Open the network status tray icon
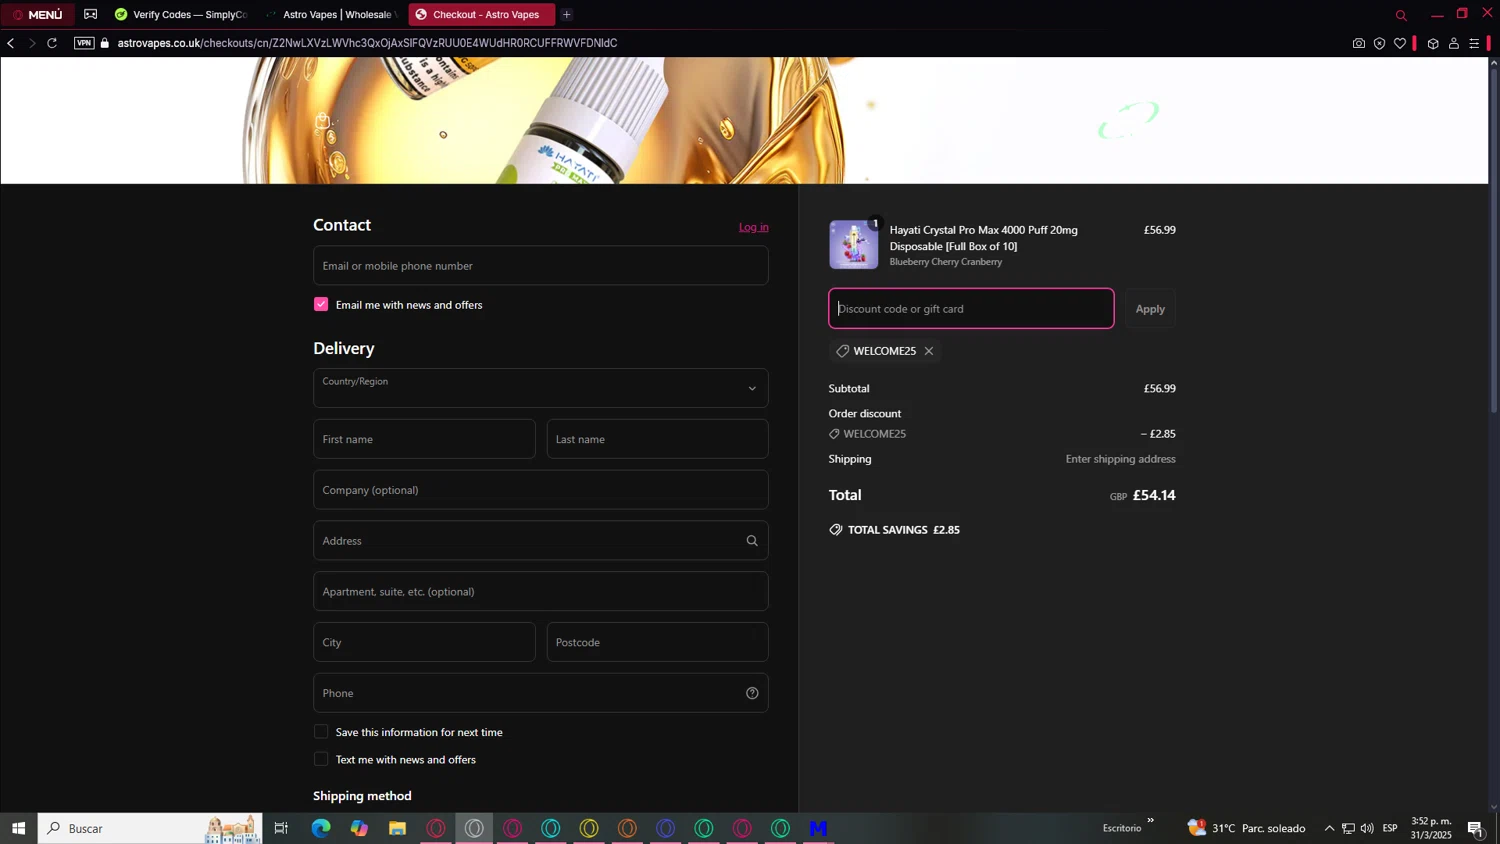This screenshot has width=1500, height=844. [x=1348, y=828]
